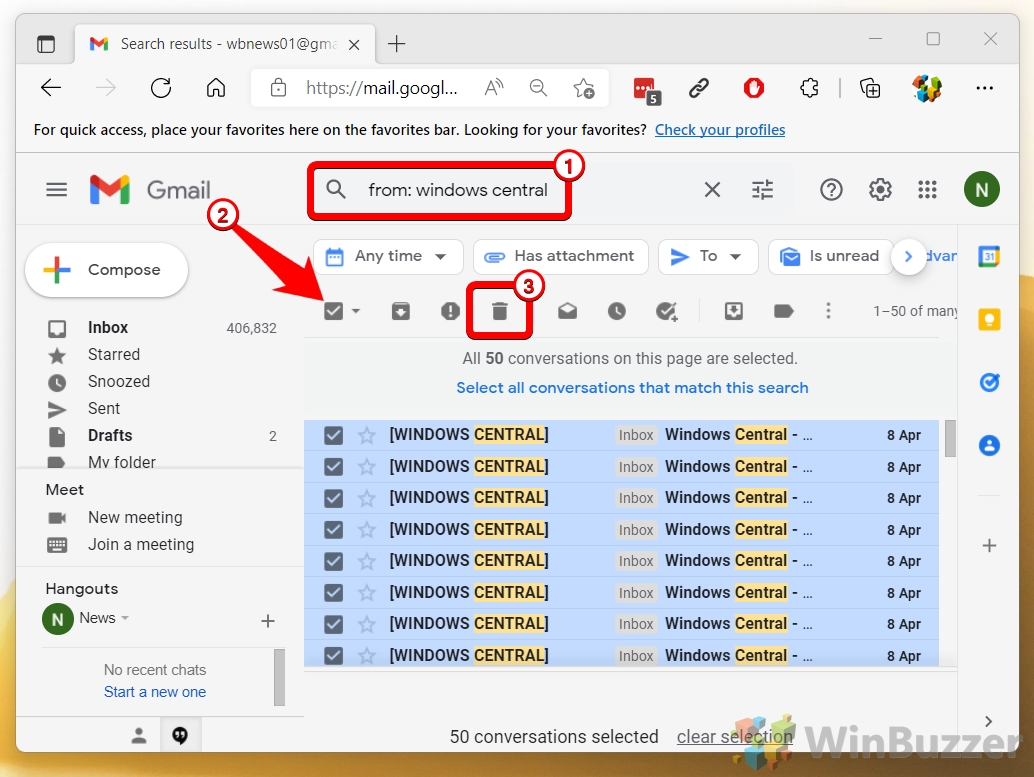1034x777 pixels.
Task: Open the Move to icon
Action: (x=733, y=311)
